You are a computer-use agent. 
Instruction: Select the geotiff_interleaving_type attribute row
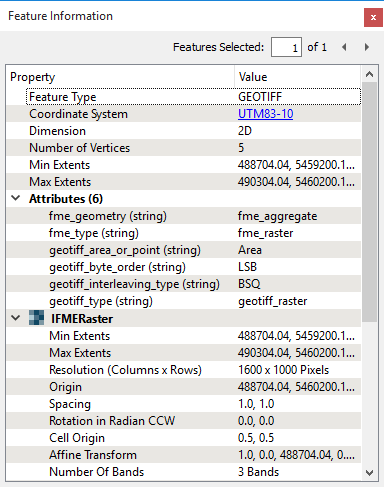pyautogui.click(x=184, y=284)
